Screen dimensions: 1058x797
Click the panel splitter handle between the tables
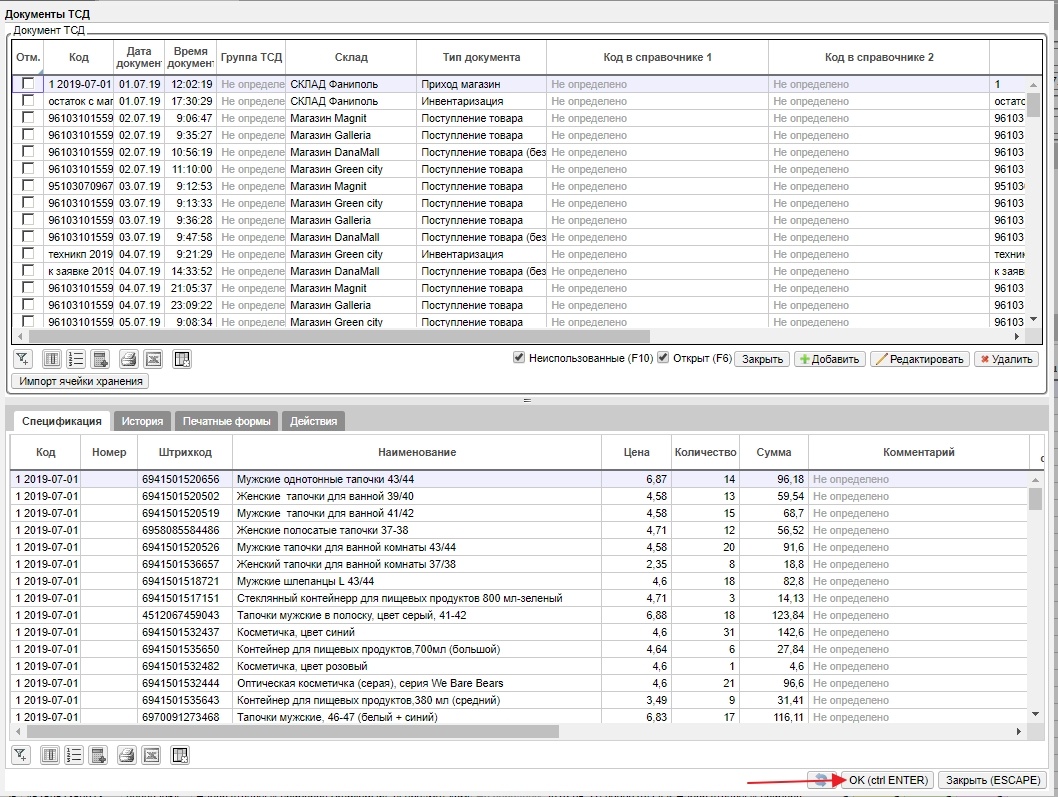point(527,401)
